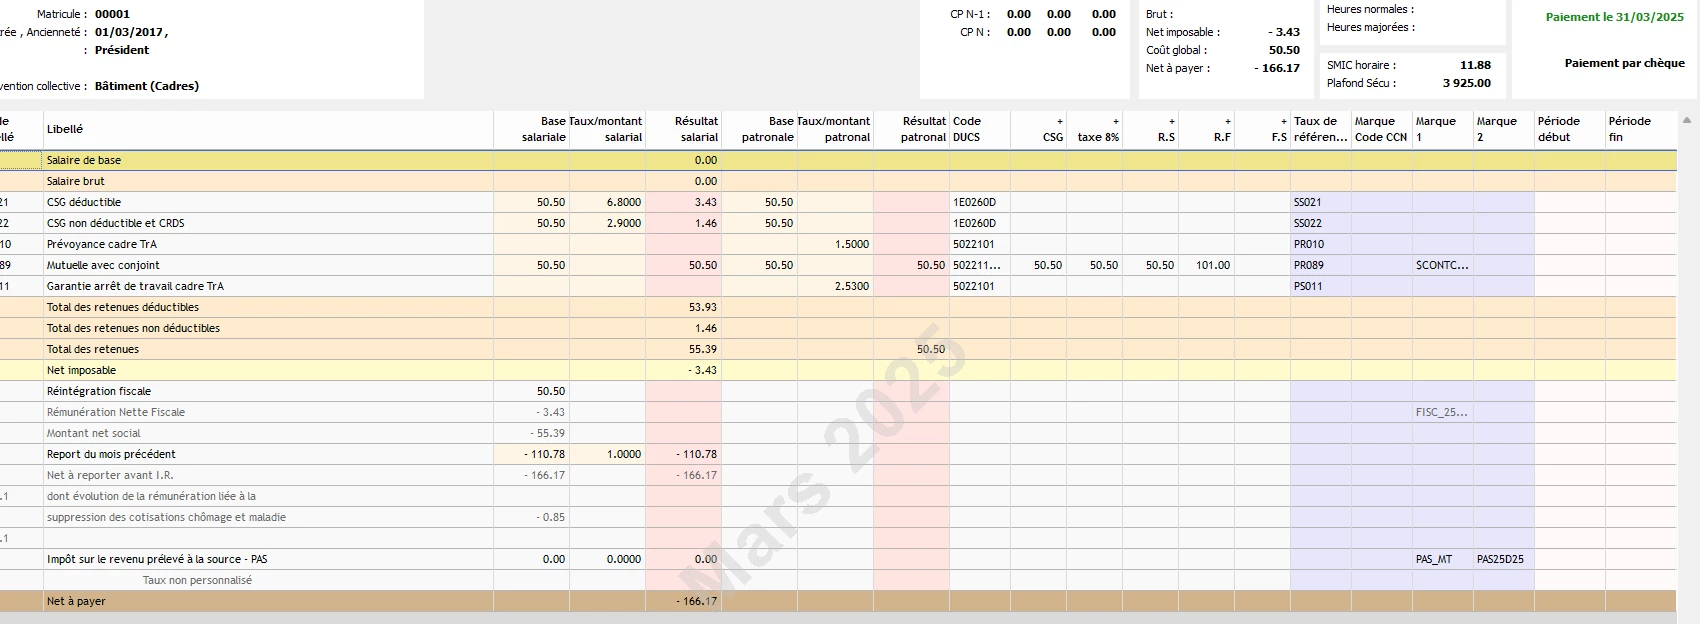Select the "Prévoyance cadre TrA" row label

coord(102,244)
